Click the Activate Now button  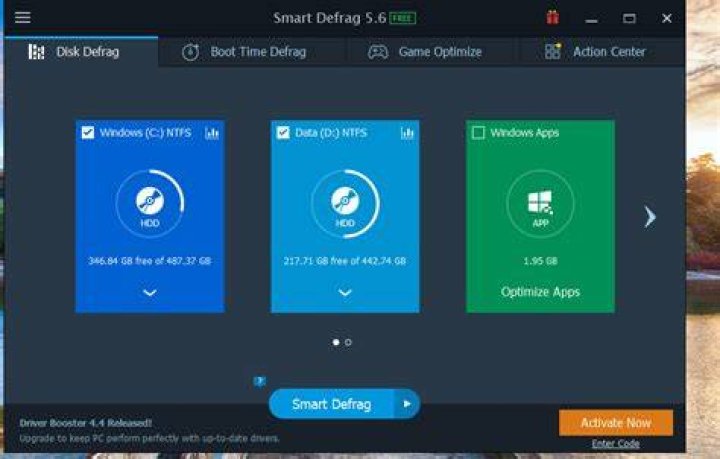[x=616, y=423]
